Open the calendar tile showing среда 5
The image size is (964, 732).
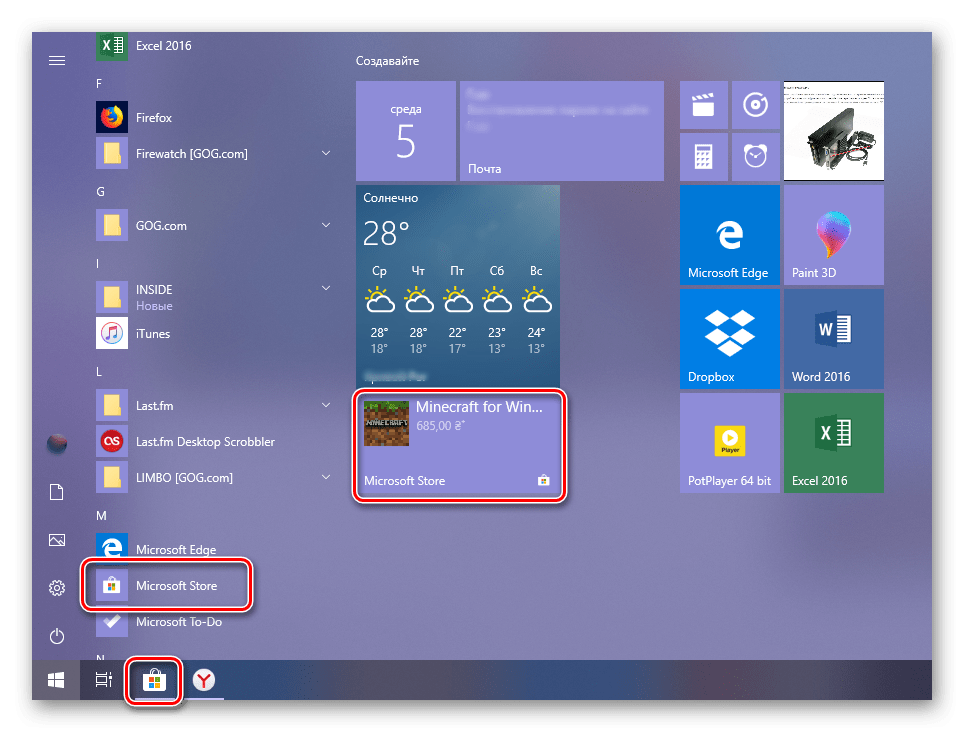[x=406, y=131]
